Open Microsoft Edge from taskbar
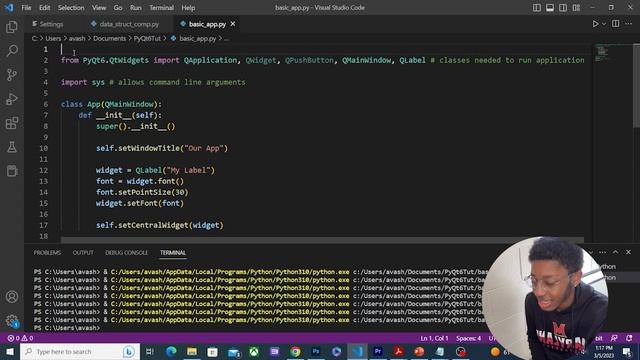The image size is (640, 360). [x=171, y=351]
